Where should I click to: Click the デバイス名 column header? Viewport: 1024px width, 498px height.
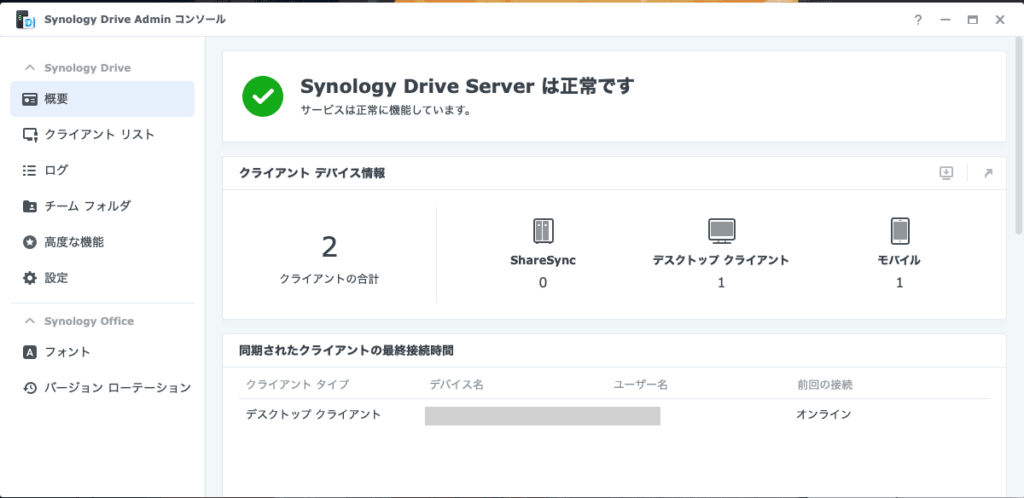456,385
